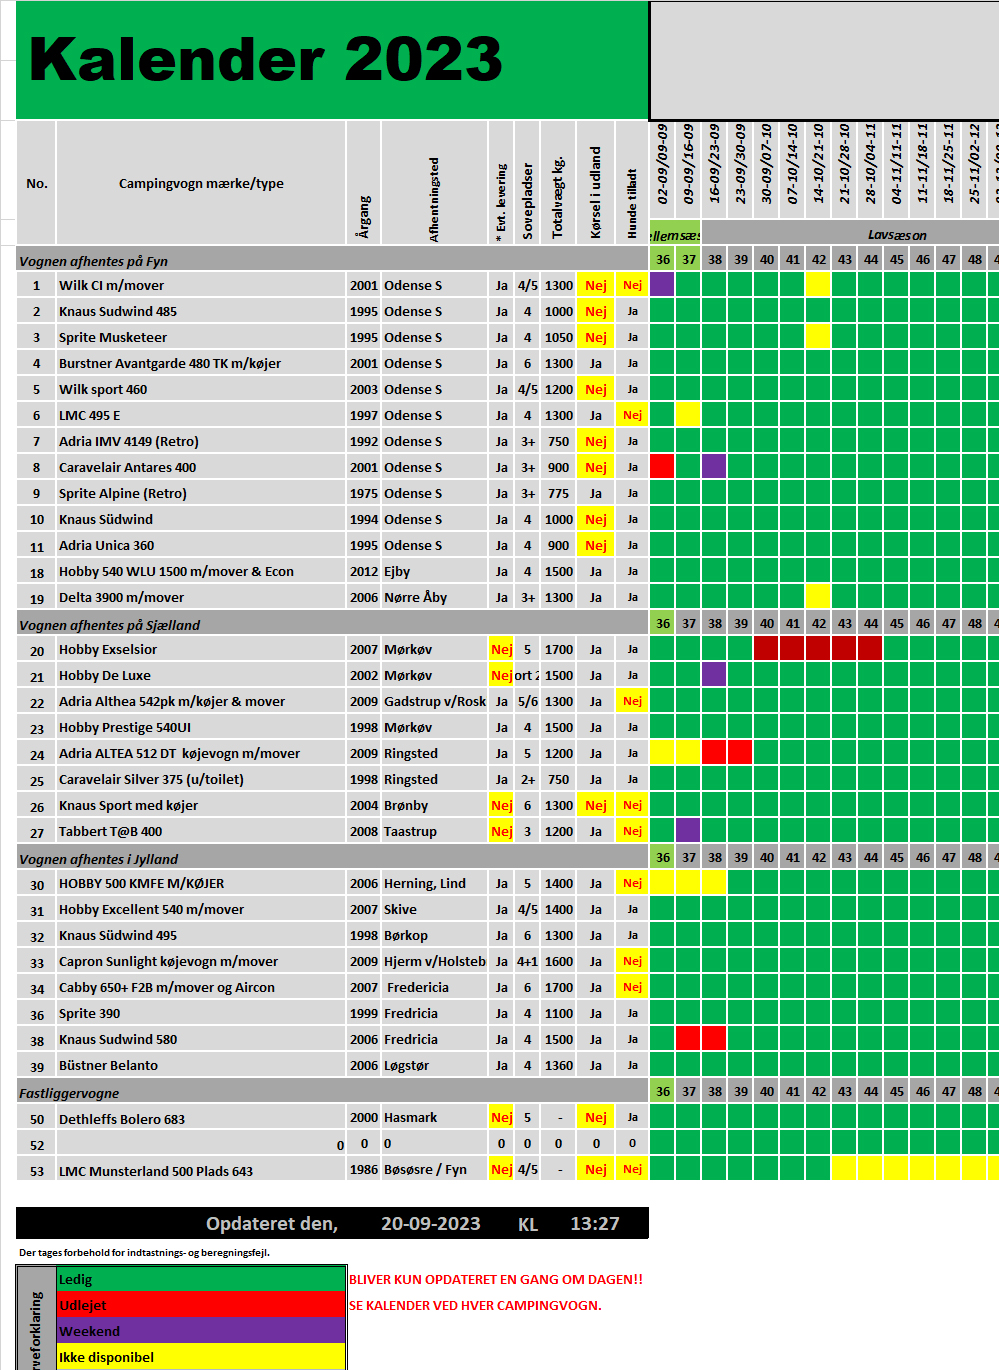Image resolution: width=999 pixels, height=1370 pixels.
Task: Click the Kalender 2023 title
Action: 266,60
